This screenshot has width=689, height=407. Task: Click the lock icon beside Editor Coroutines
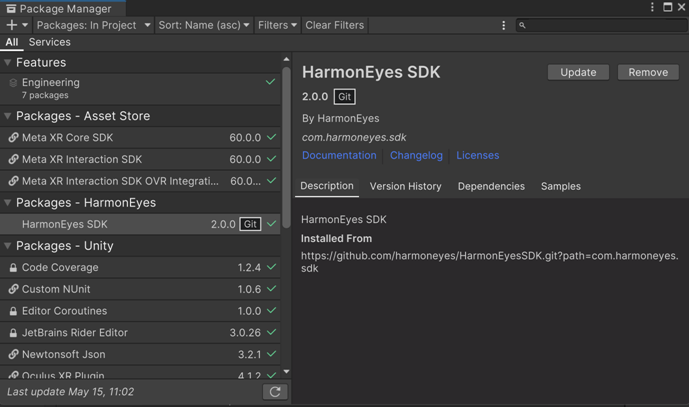[13, 311]
